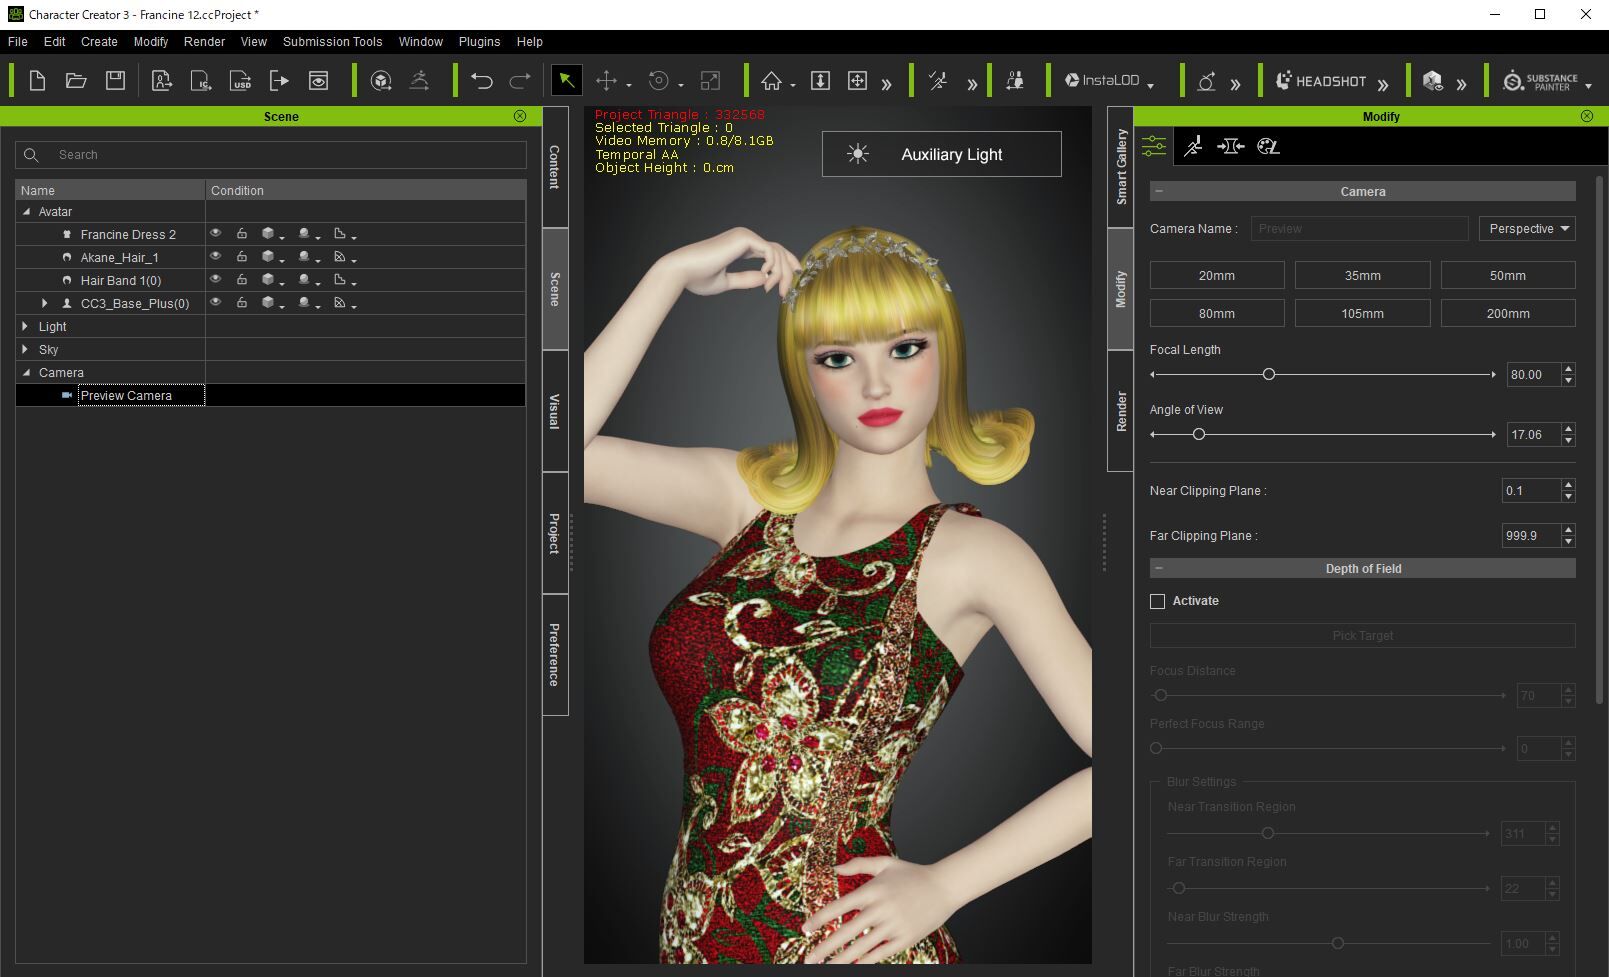
Task: Toggle visibility of Hair Band 1(0)
Action: (x=215, y=280)
